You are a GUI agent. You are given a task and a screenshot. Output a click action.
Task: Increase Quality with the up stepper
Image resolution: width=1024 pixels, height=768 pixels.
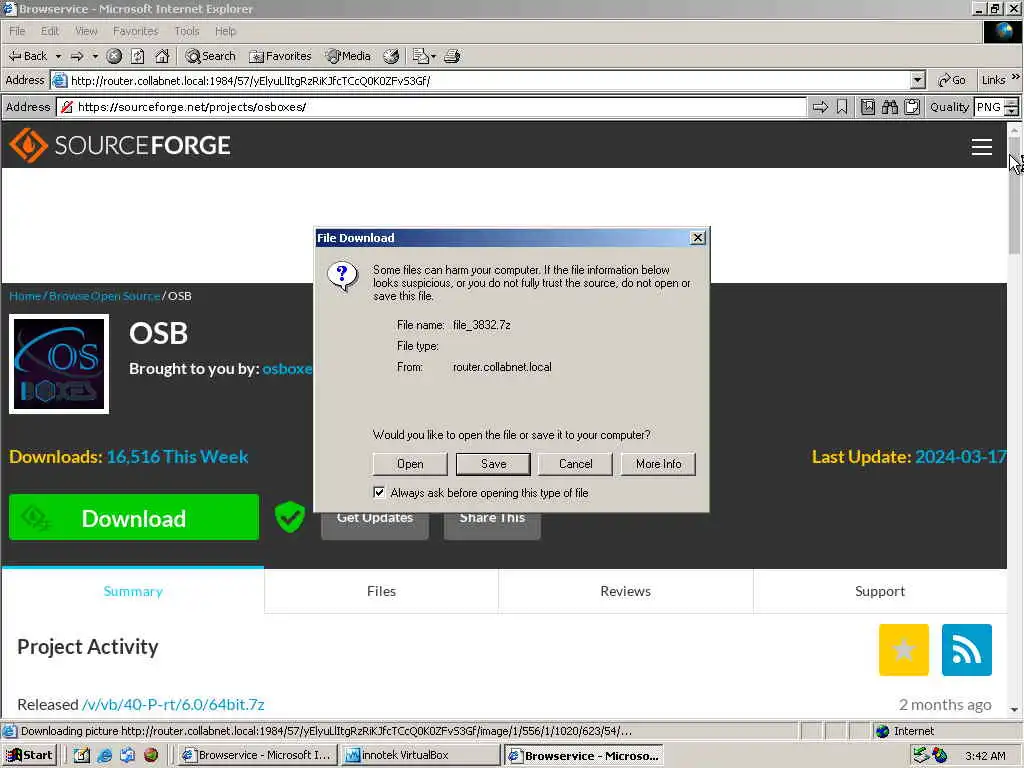1012,103
